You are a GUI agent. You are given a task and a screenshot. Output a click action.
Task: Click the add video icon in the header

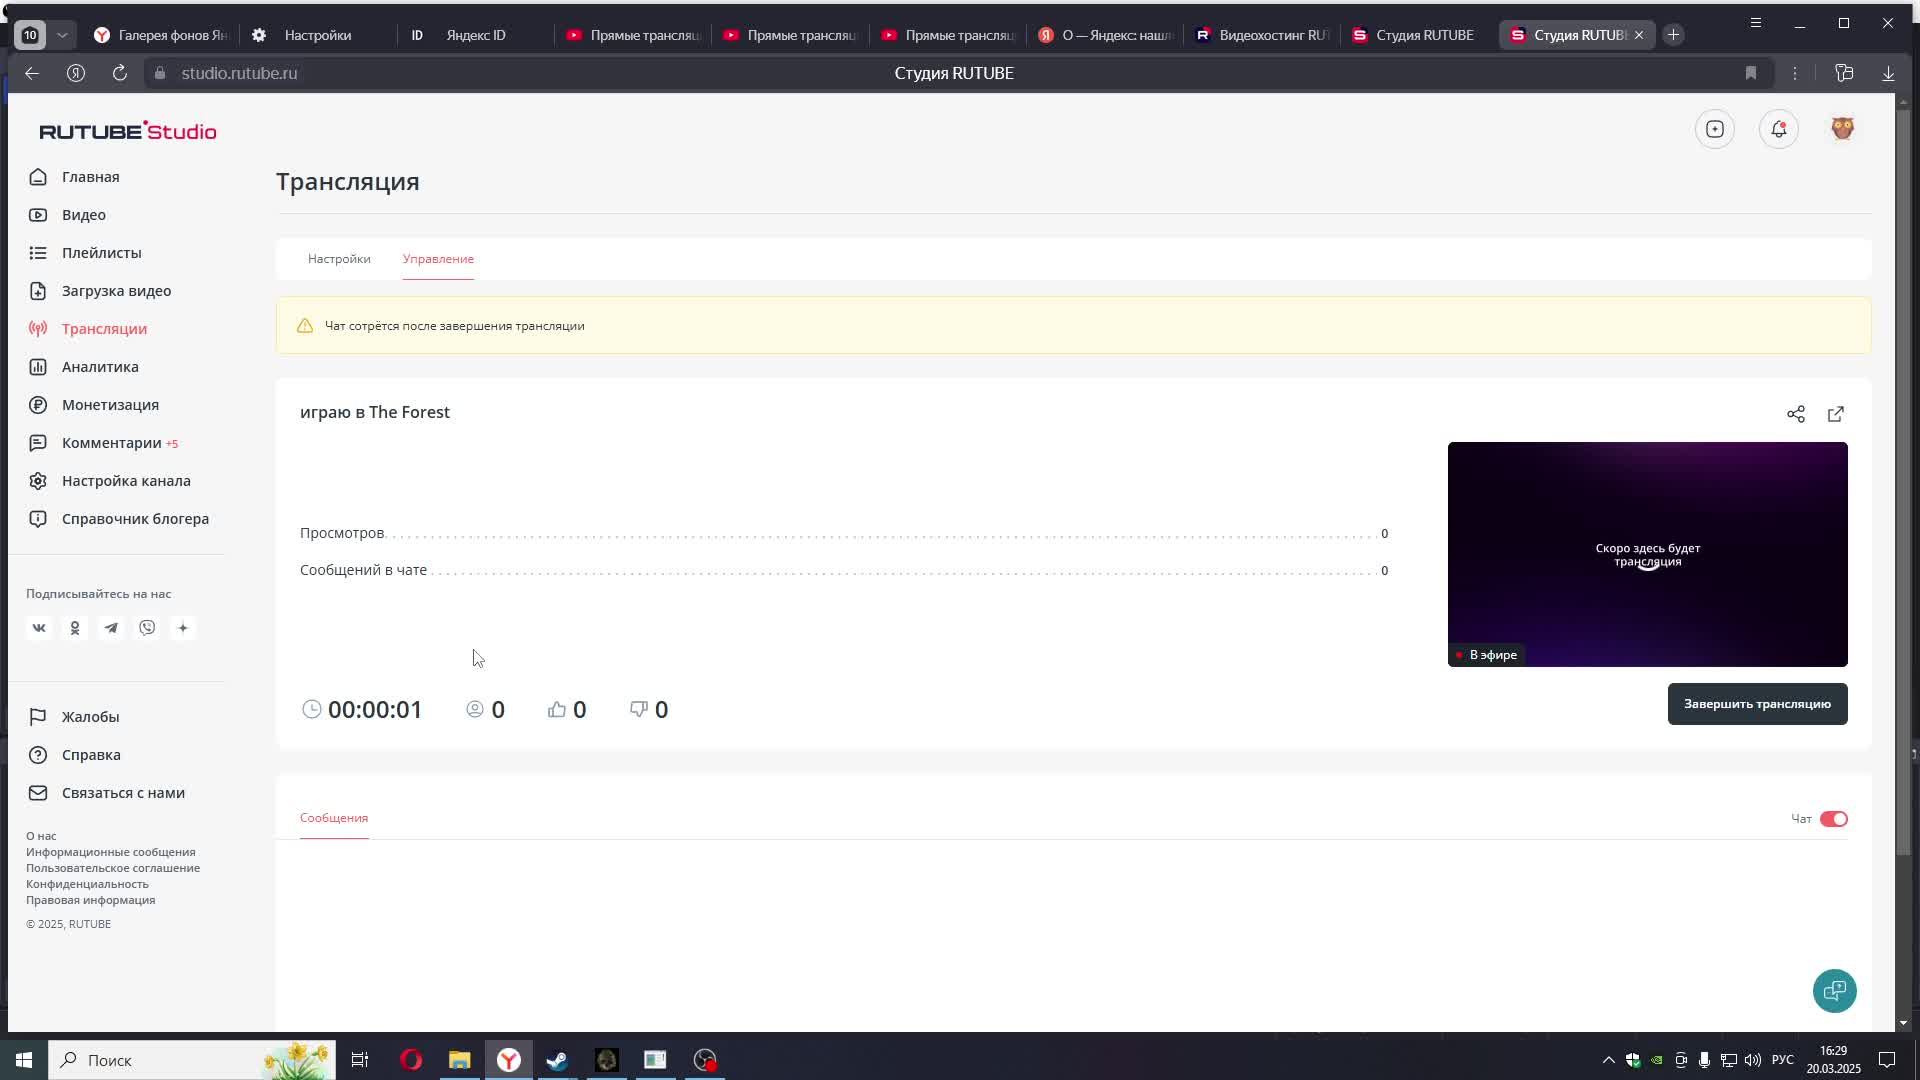coord(1715,129)
